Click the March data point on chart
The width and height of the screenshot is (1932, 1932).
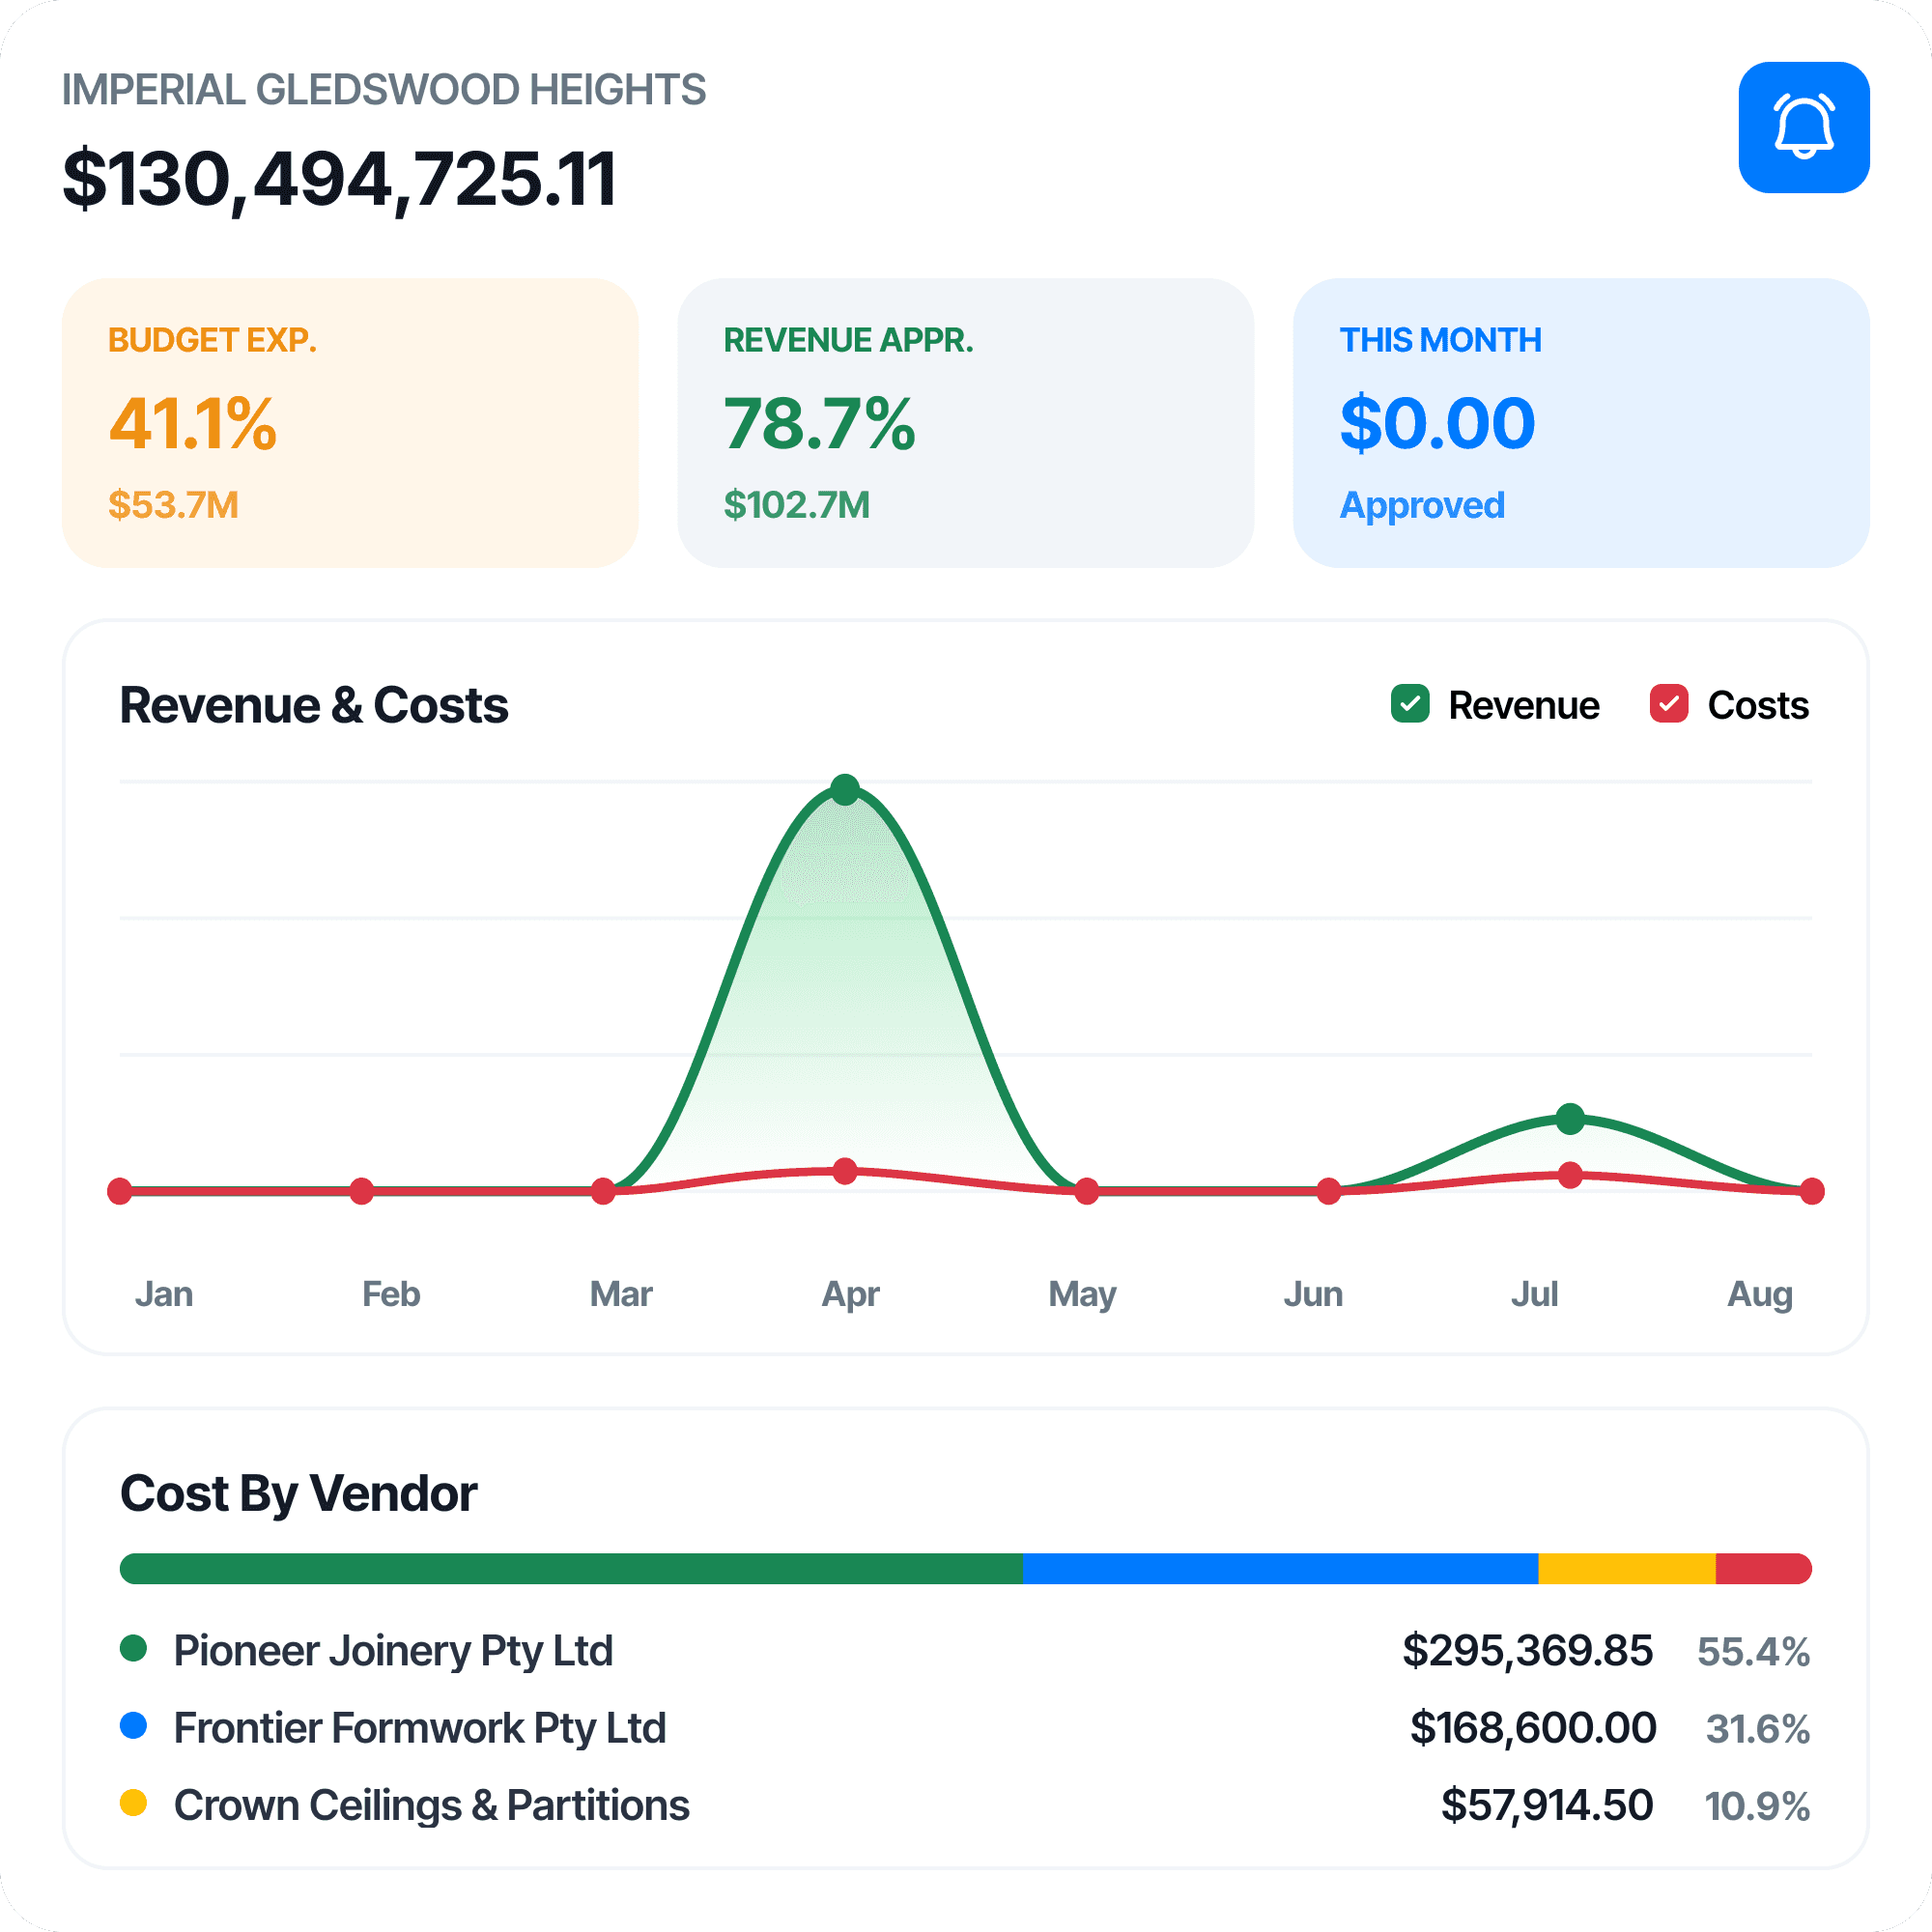click(x=603, y=1191)
